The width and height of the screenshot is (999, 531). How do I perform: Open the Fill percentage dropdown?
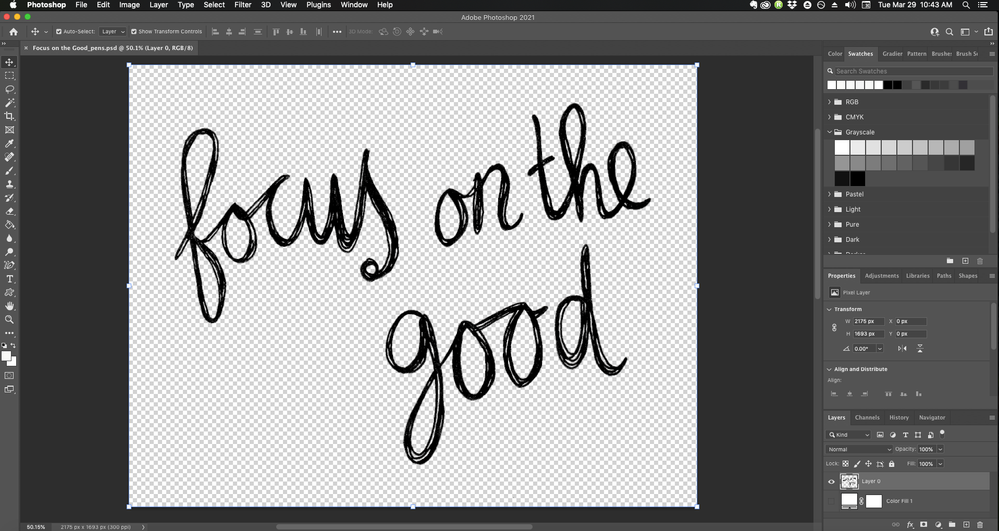940,464
